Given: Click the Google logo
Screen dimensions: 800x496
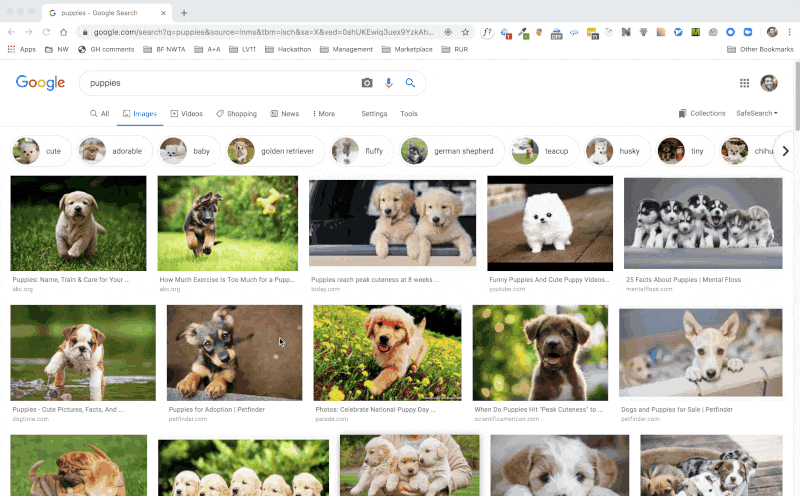Looking at the screenshot, I should (40, 83).
